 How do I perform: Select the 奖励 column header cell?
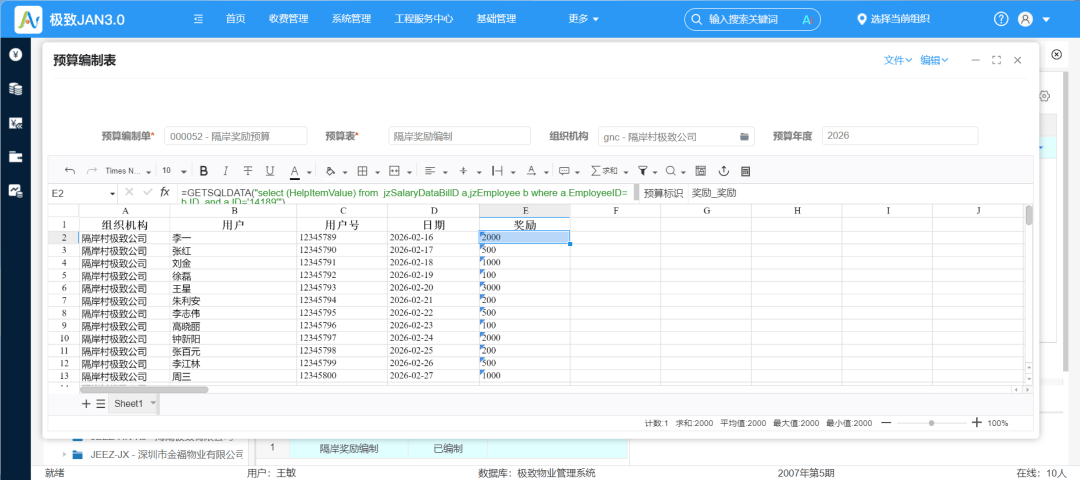coord(525,225)
